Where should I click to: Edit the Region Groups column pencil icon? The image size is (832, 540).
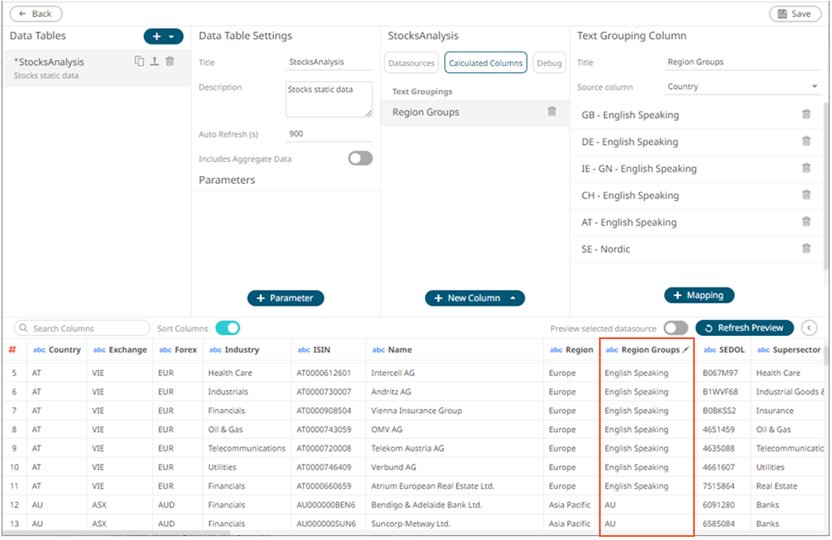[686, 350]
